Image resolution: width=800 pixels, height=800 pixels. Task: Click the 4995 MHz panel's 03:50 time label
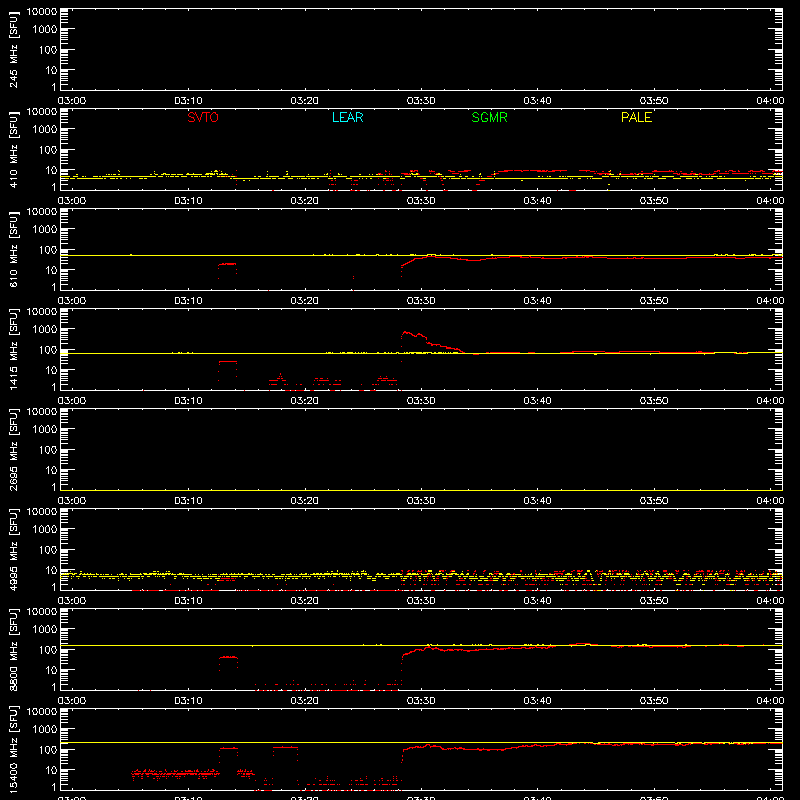click(654, 601)
